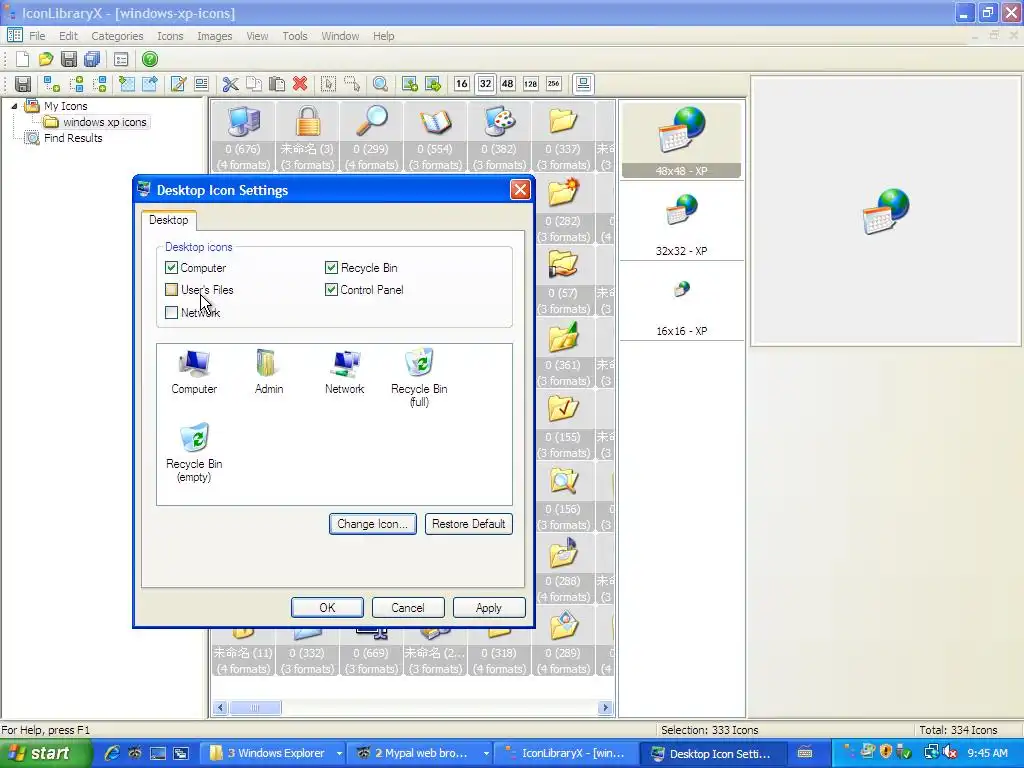
Task: Click the Export images icon with blue arrow
Action: 150,84
